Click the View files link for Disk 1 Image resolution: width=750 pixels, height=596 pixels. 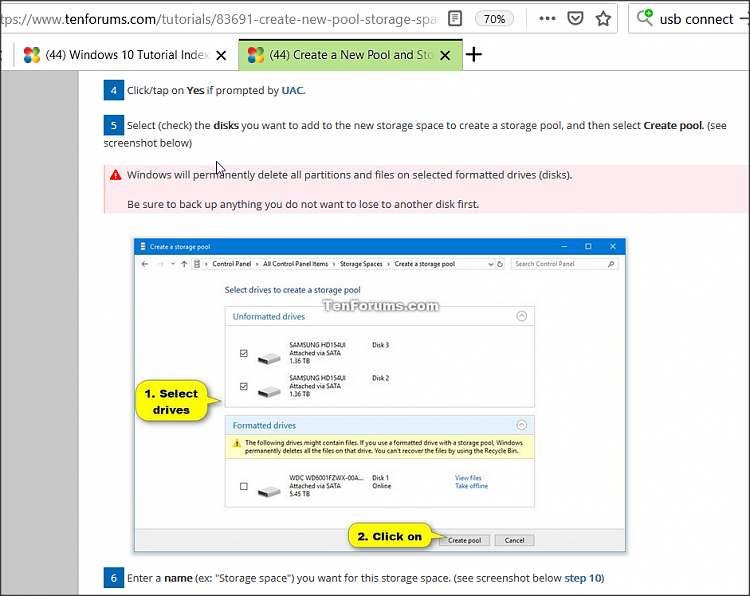click(468, 478)
